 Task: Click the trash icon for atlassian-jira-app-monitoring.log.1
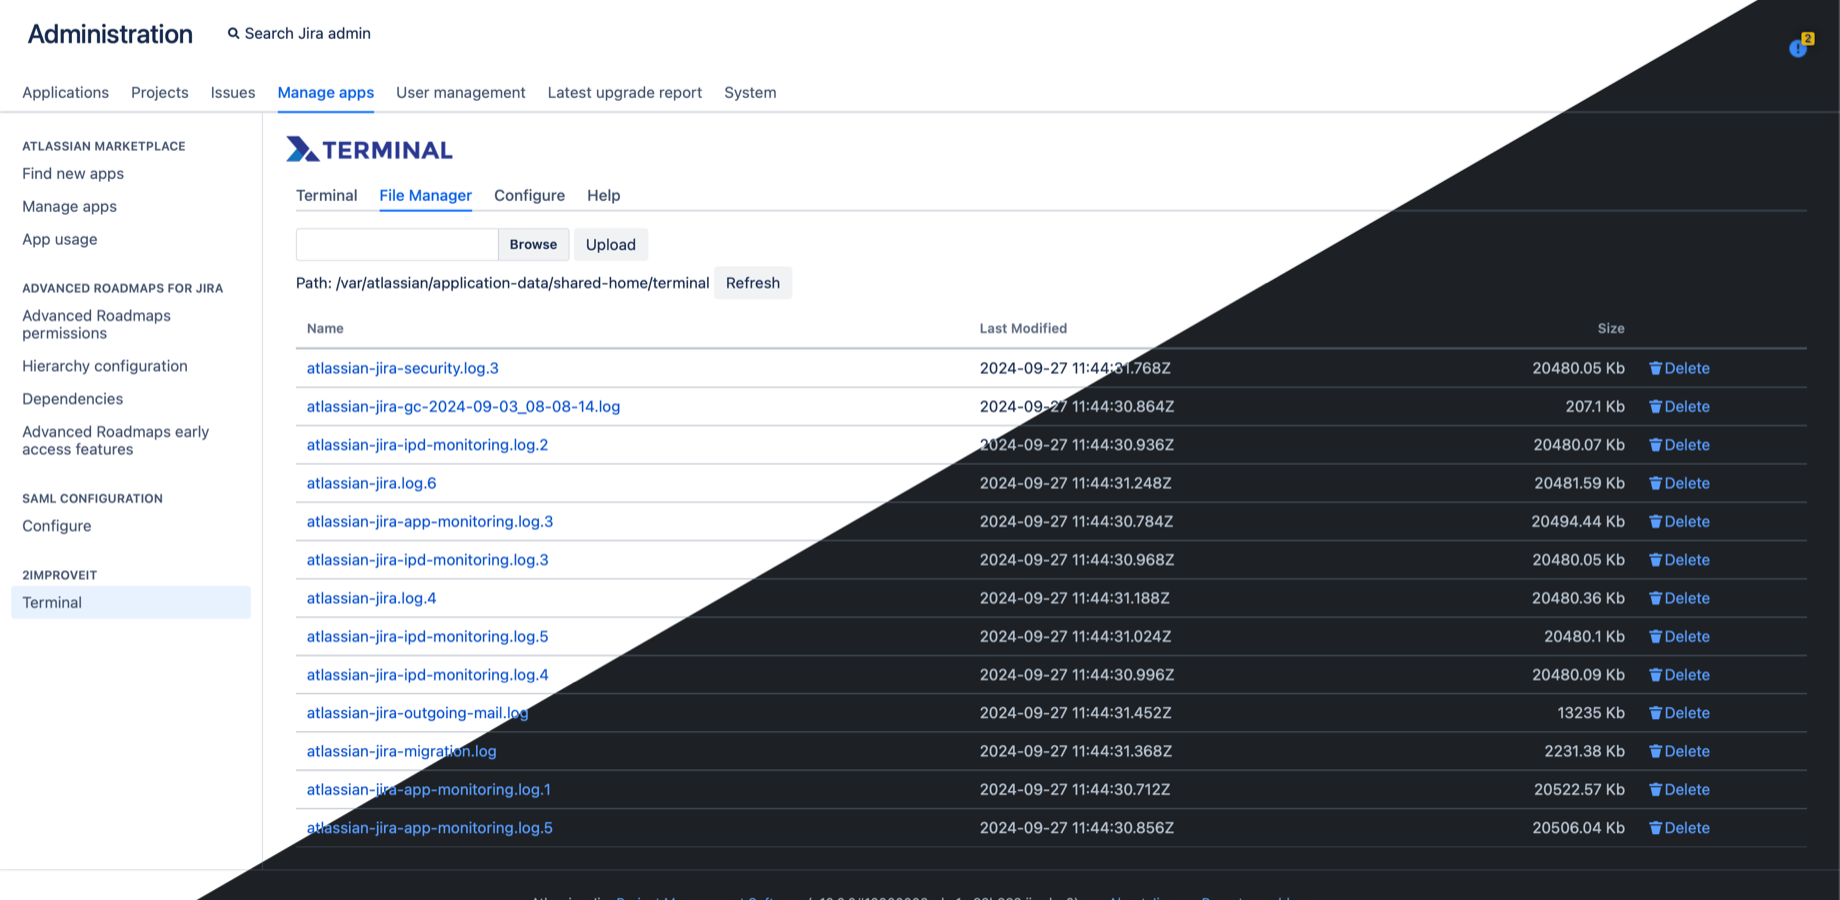(1655, 790)
